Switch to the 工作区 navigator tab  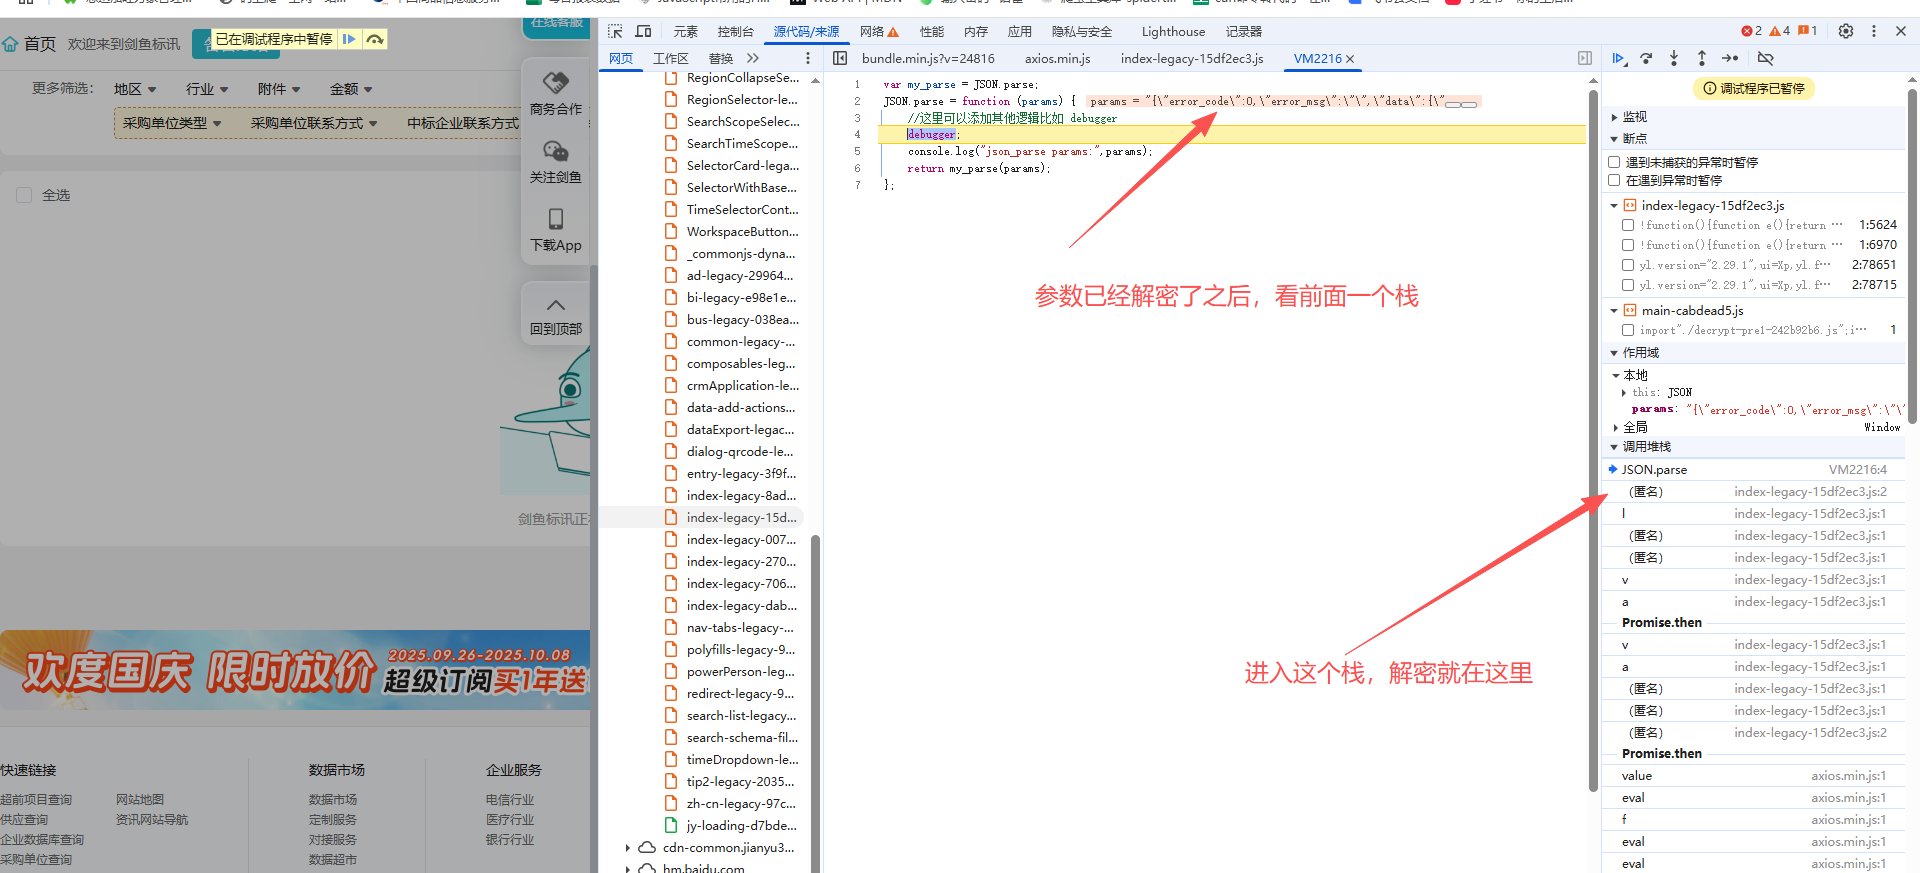click(x=671, y=58)
